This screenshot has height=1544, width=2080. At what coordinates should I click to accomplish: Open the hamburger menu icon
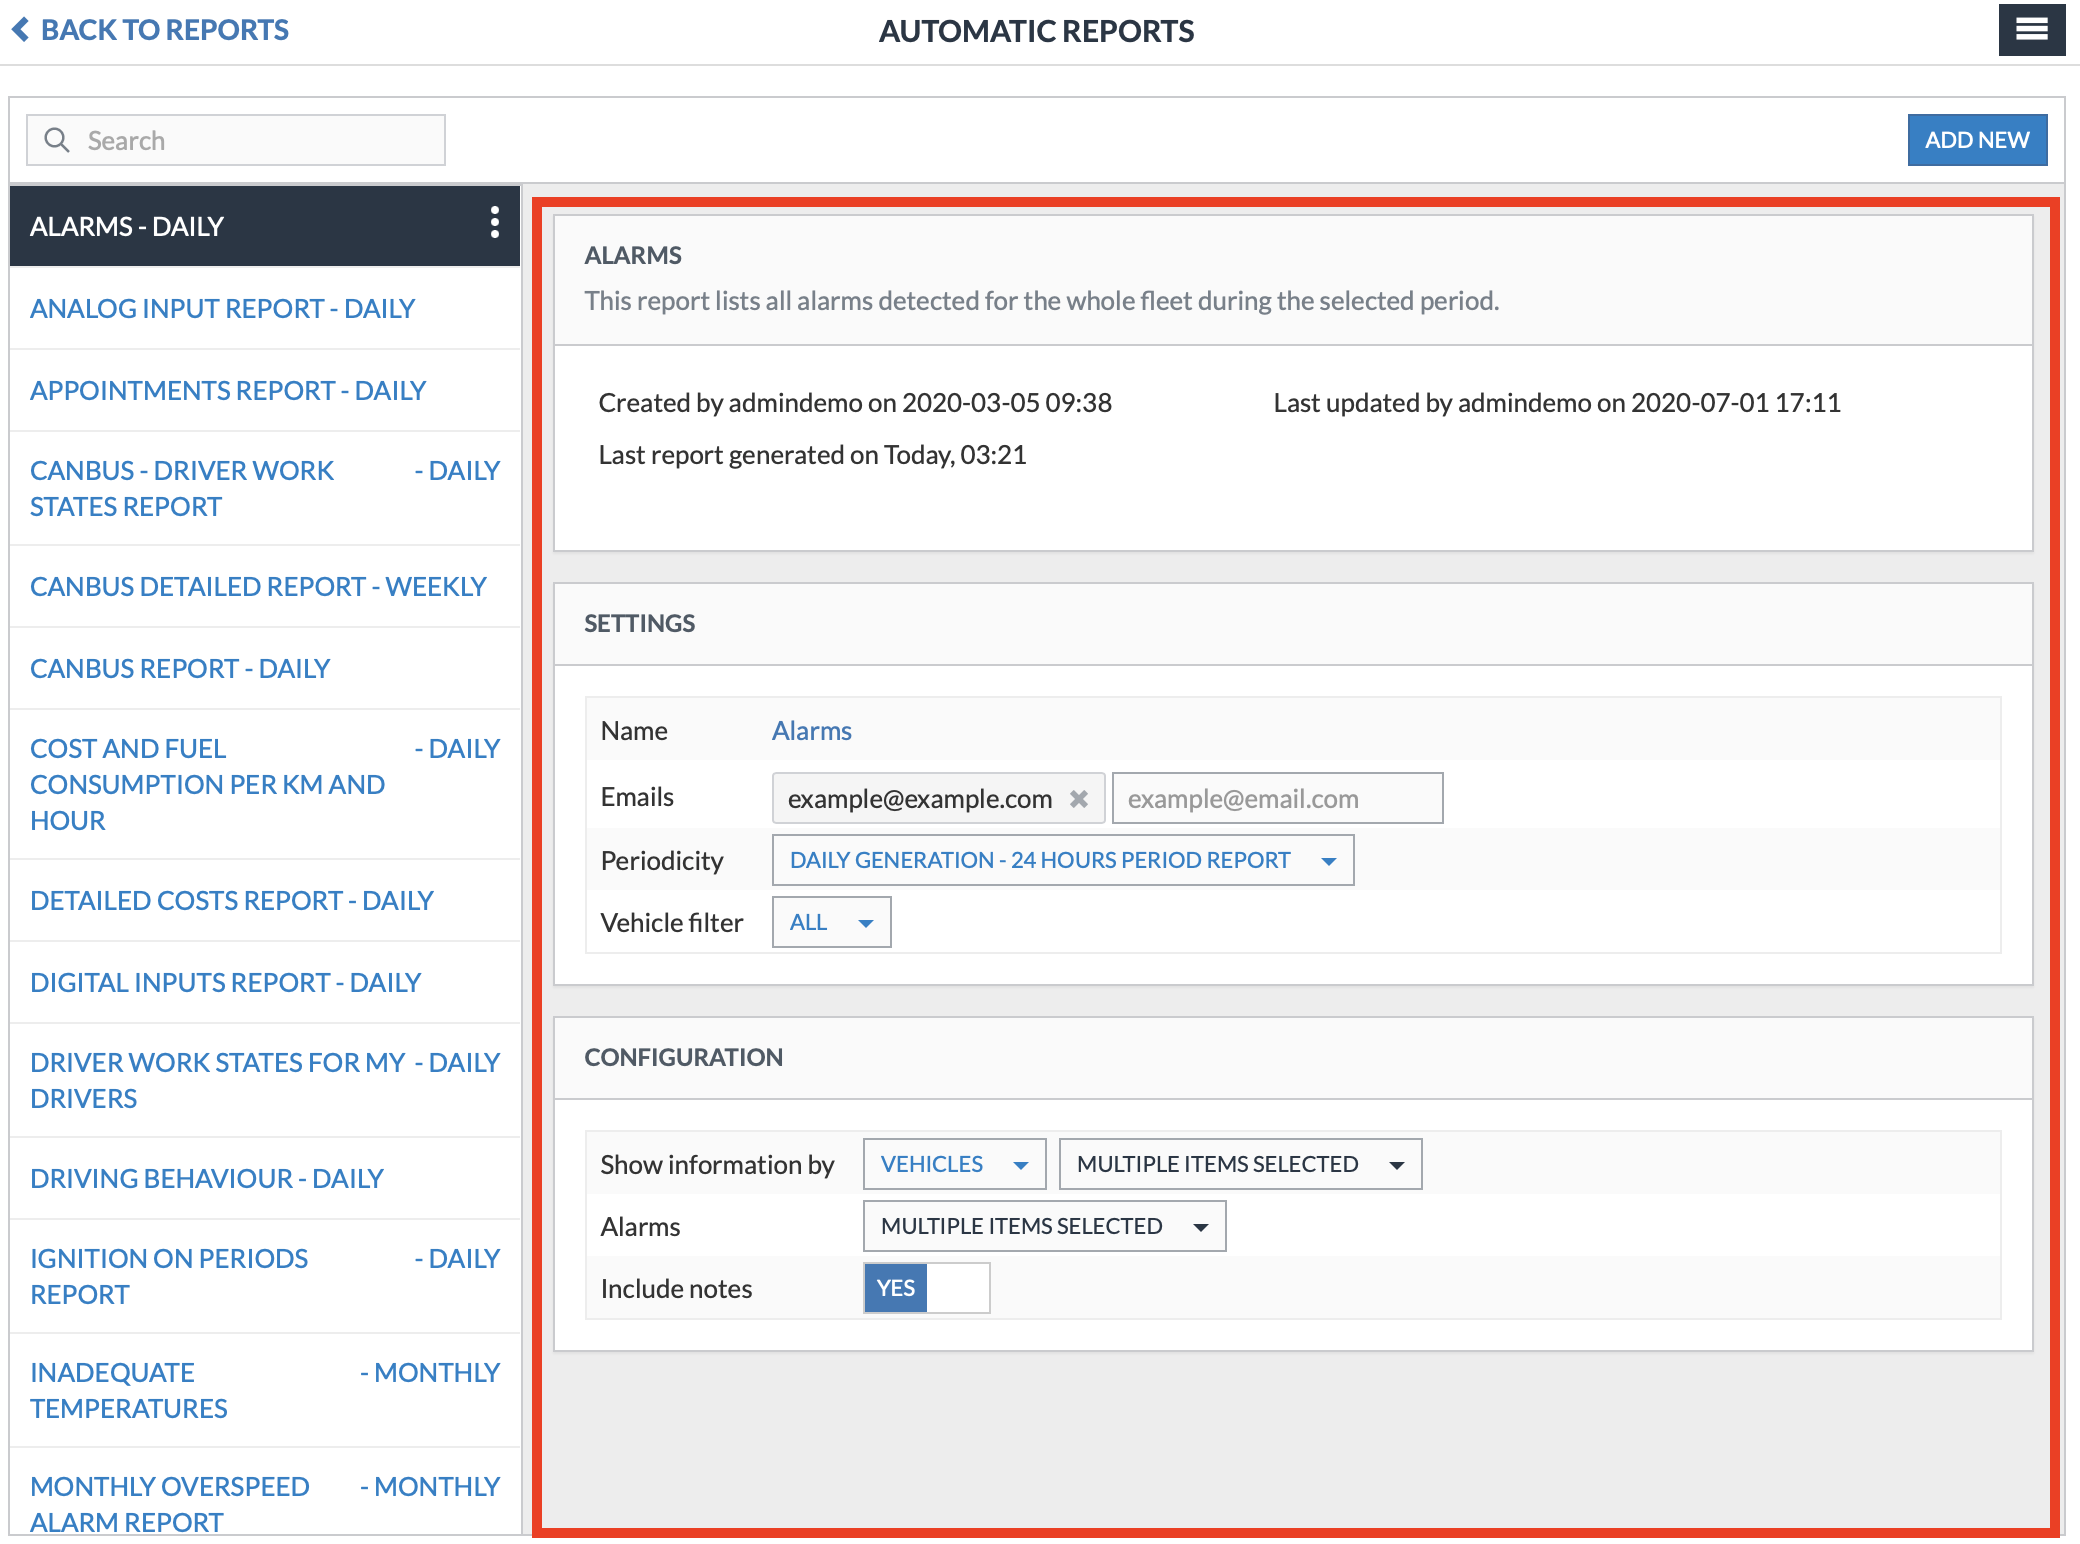[x=2031, y=30]
